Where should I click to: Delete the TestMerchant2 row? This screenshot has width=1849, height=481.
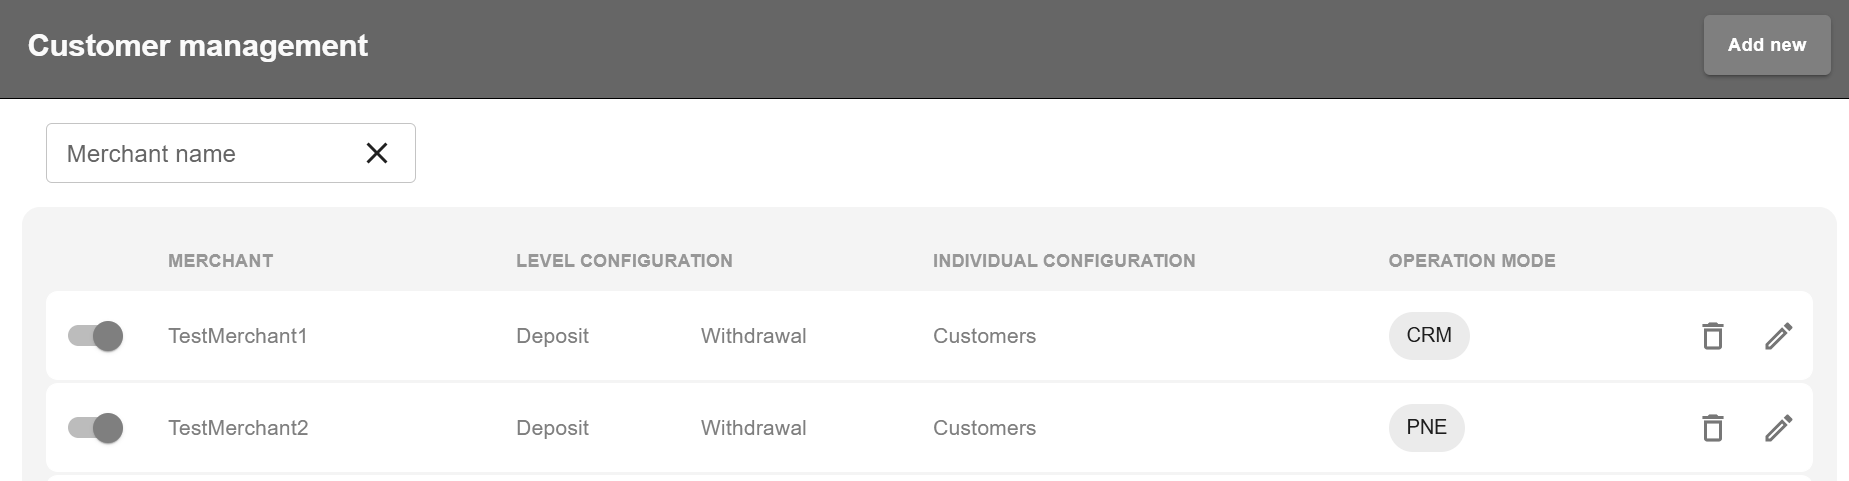1712,428
